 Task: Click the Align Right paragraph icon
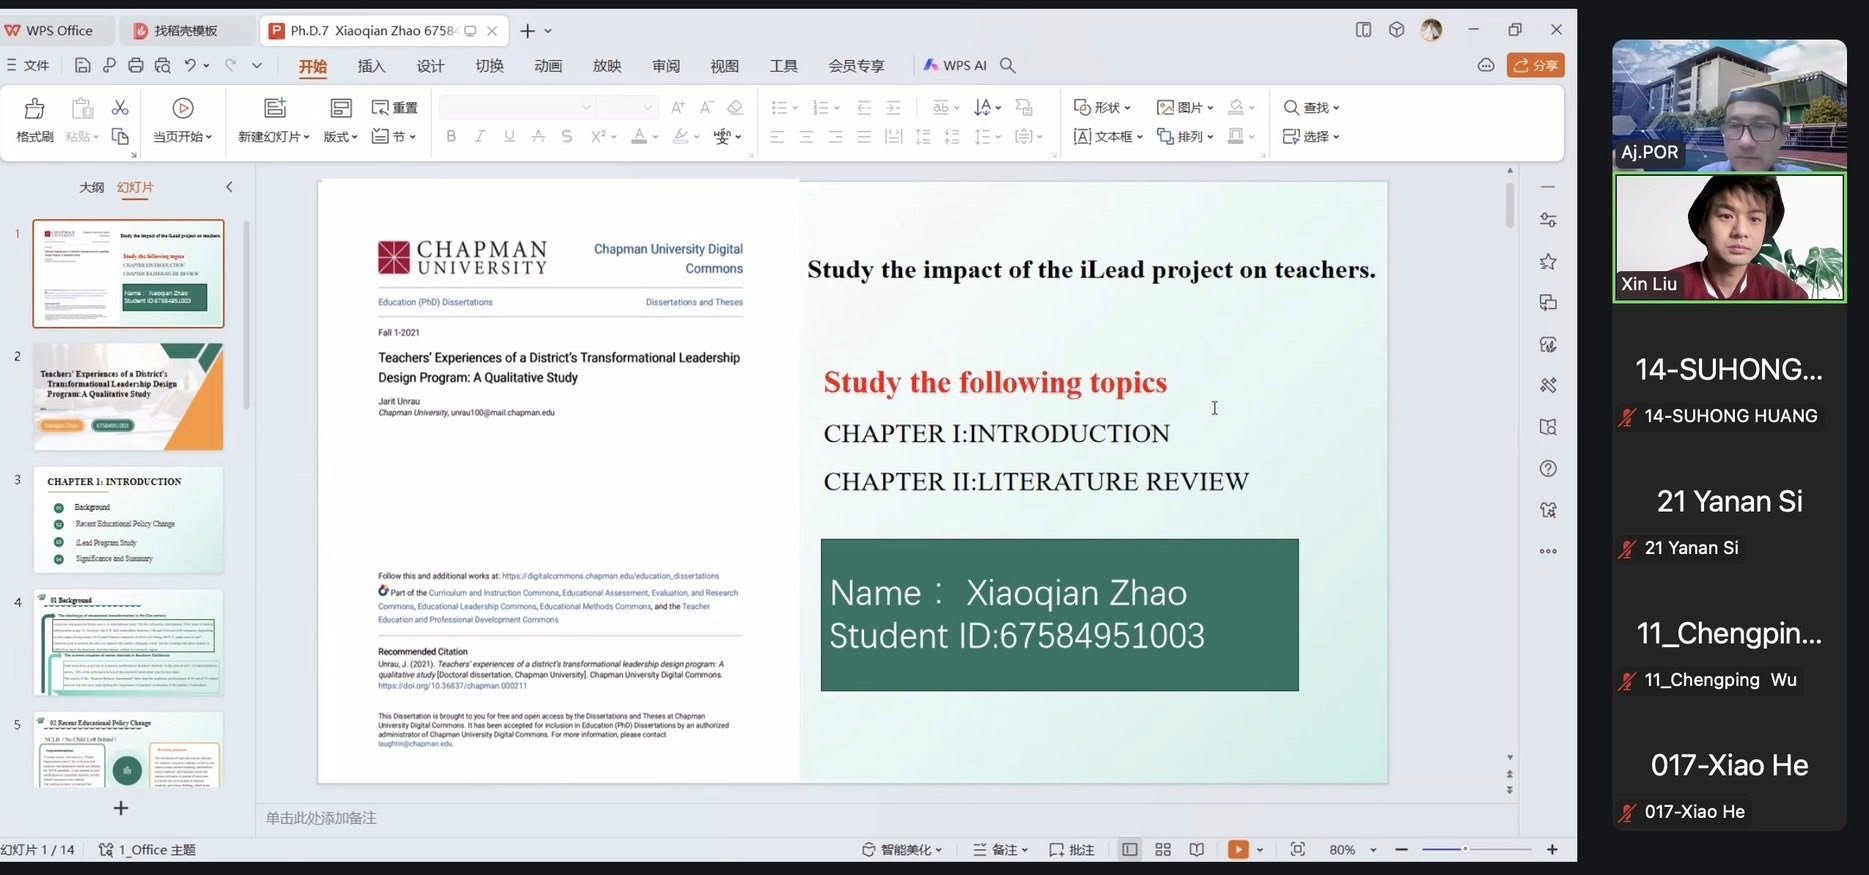pos(835,136)
